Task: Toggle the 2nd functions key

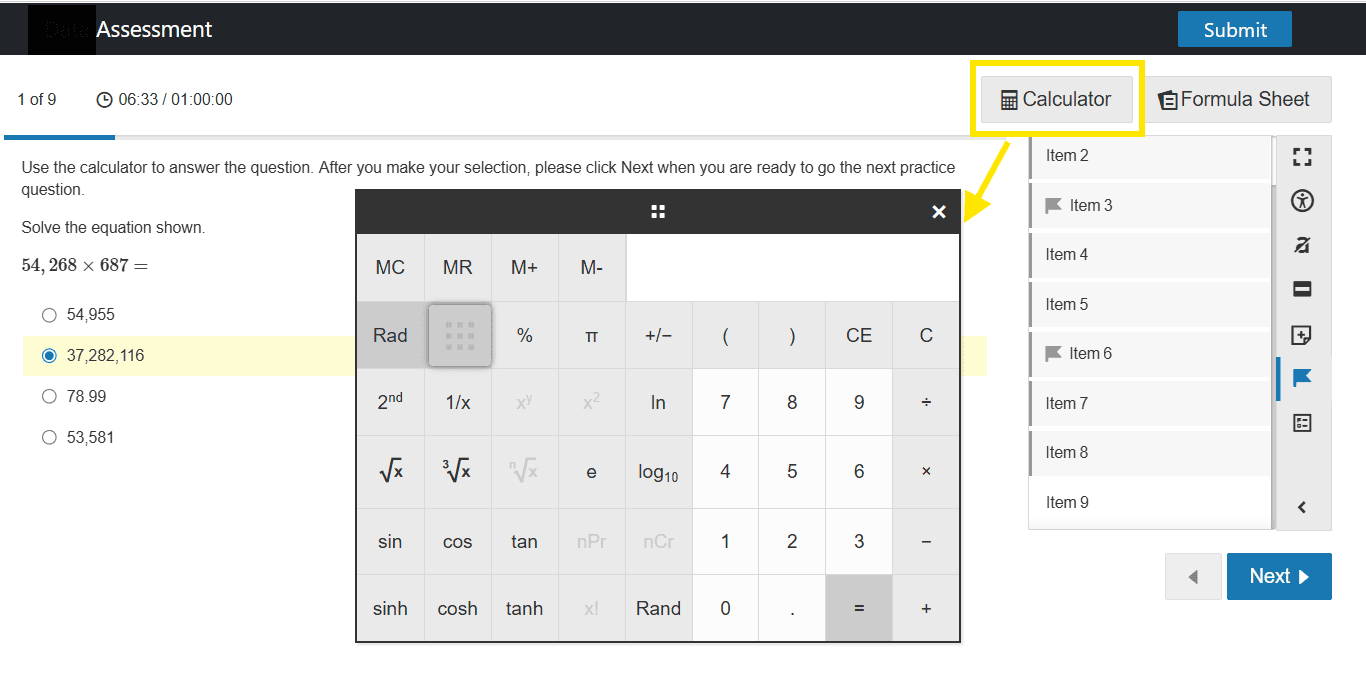Action: click(x=390, y=402)
